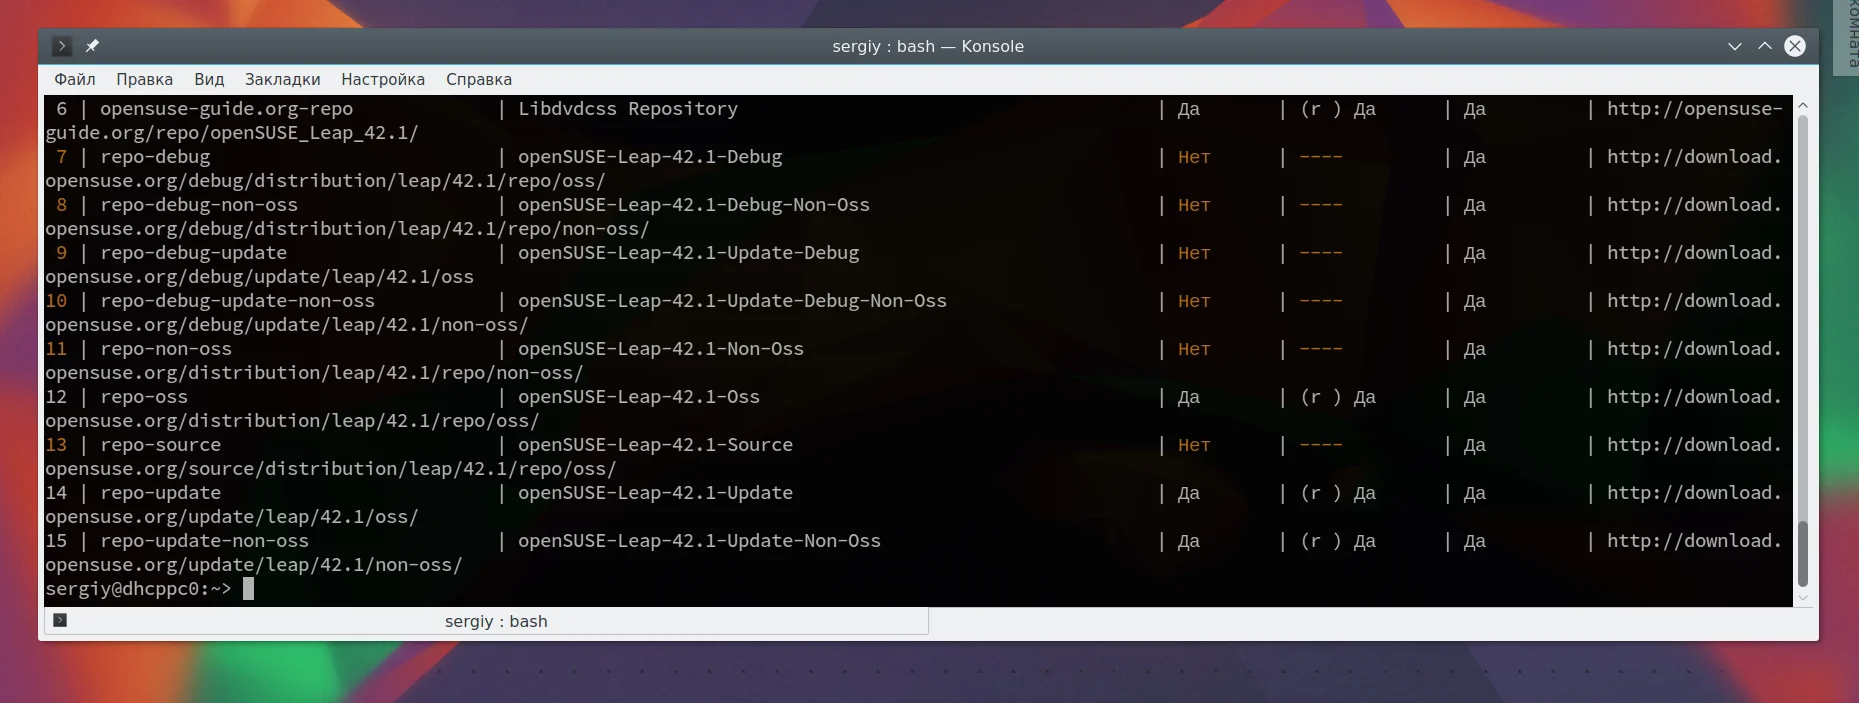
Task: Click the Konsole window title text
Action: click(928, 46)
